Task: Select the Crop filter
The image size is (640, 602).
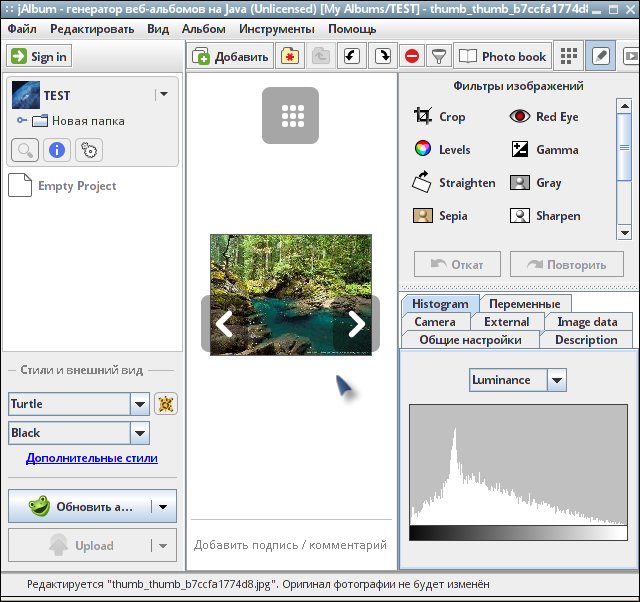Action: (440, 117)
